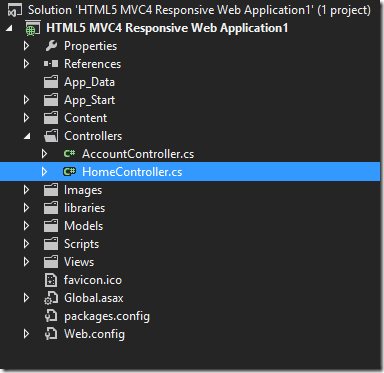The image size is (384, 373).
Task: Expand the Views folder arrow
Action: pos(27,262)
